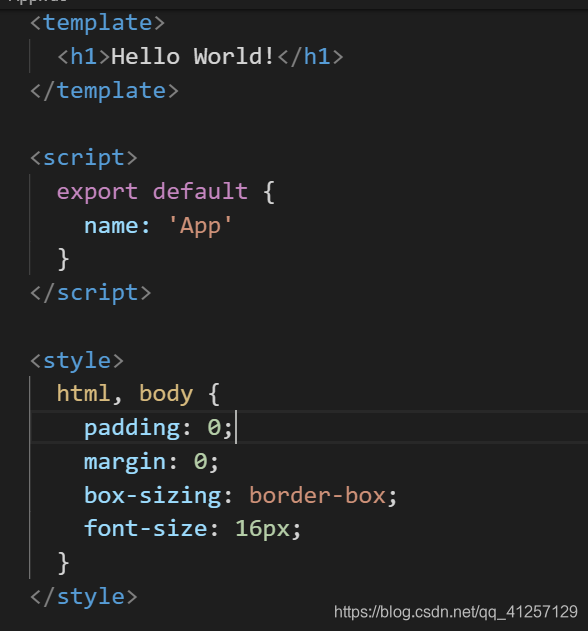Click the 'export default {' line
The width and height of the screenshot is (588, 631).
(x=166, y=192)
